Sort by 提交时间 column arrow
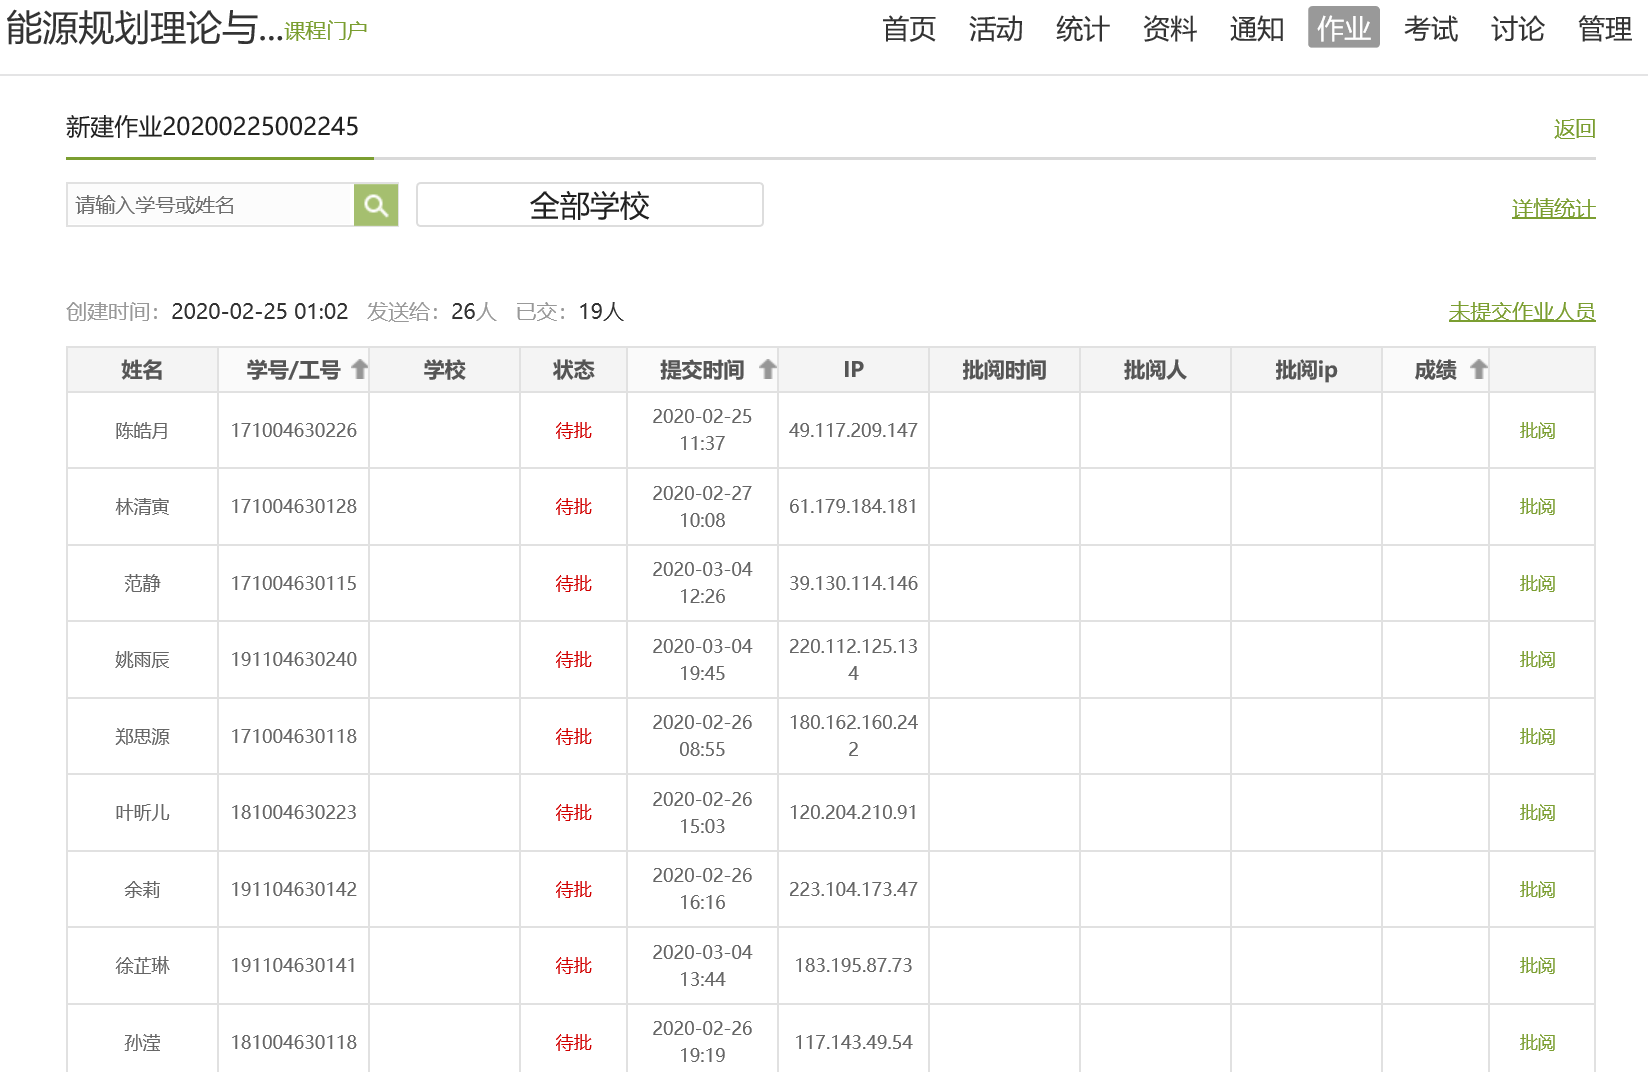 coord(767,370)
